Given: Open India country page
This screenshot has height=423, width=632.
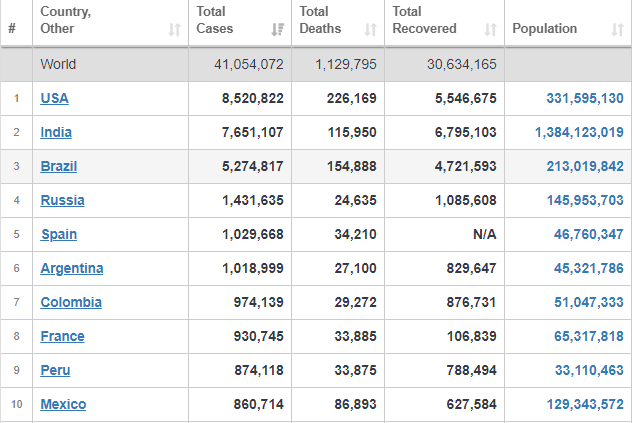Looking at the screenshot, I should pyautogui.click(x=56, y=132).
